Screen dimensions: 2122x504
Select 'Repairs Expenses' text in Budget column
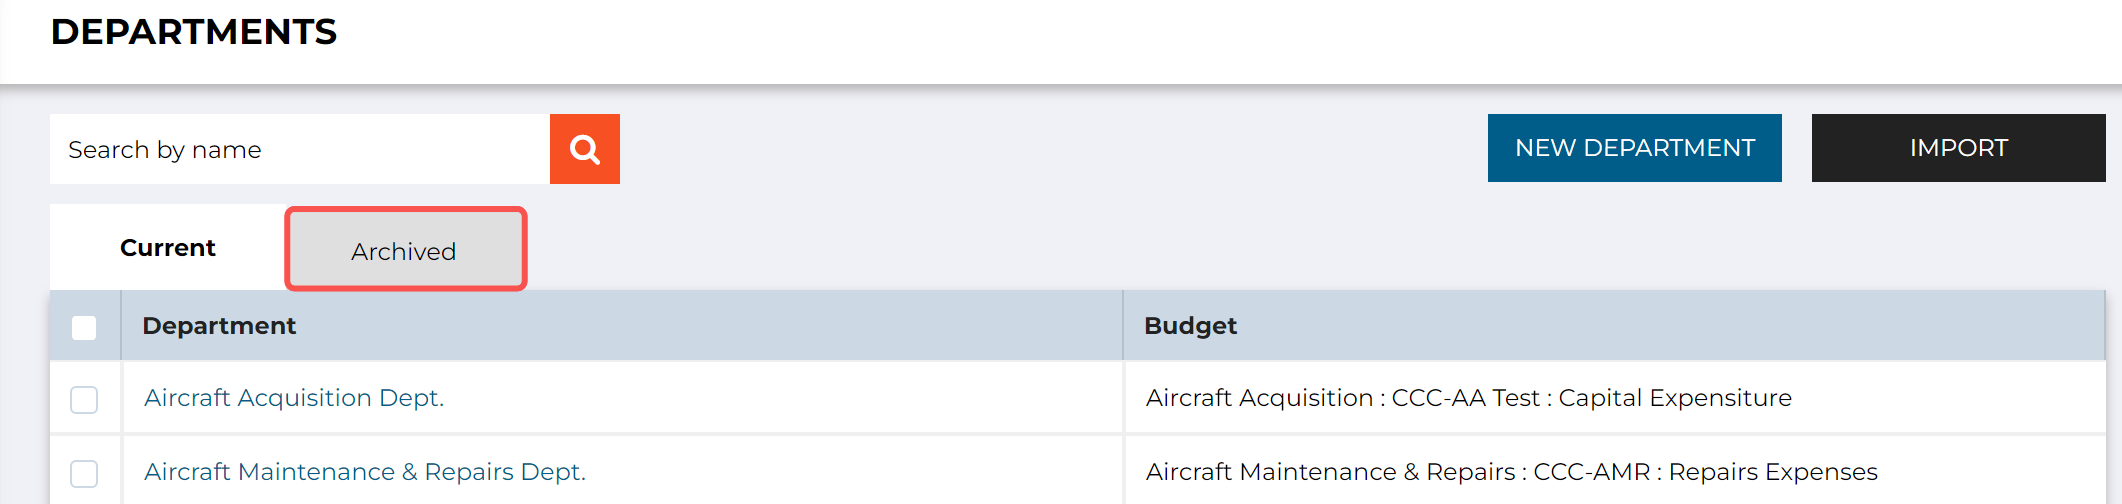[x=1773, y=472]
